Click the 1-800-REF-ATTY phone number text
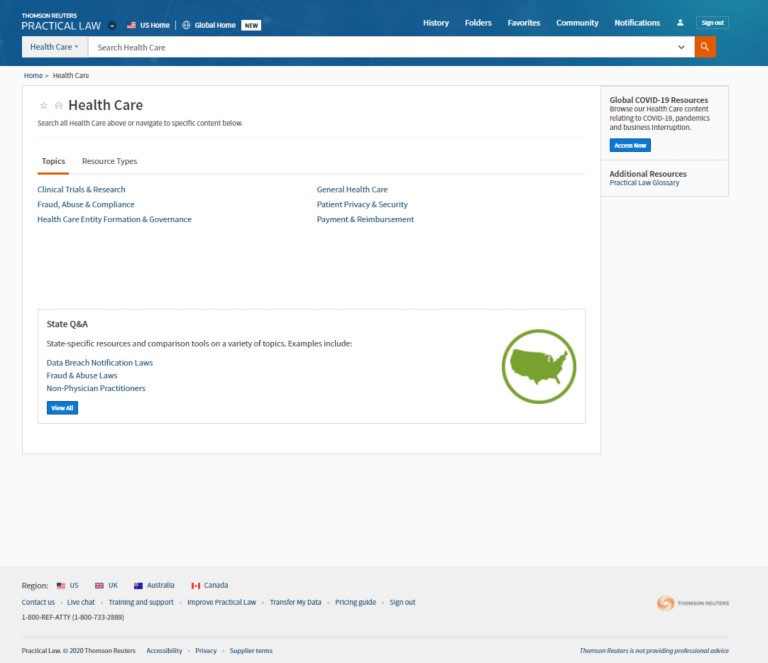Image resolution: width=768 pixels, height=663 pixels. [72, 617]
